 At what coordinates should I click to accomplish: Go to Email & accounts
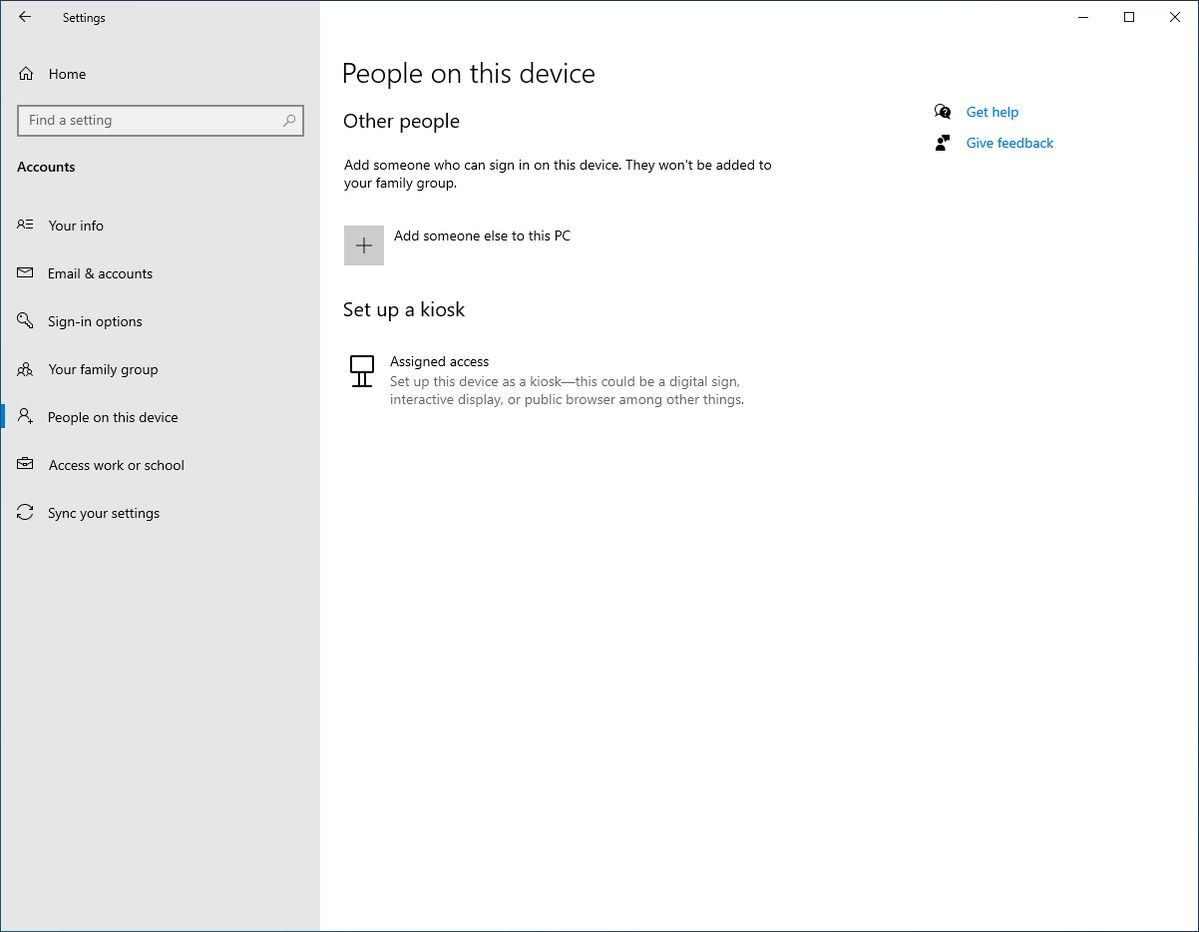coord(160,274)
